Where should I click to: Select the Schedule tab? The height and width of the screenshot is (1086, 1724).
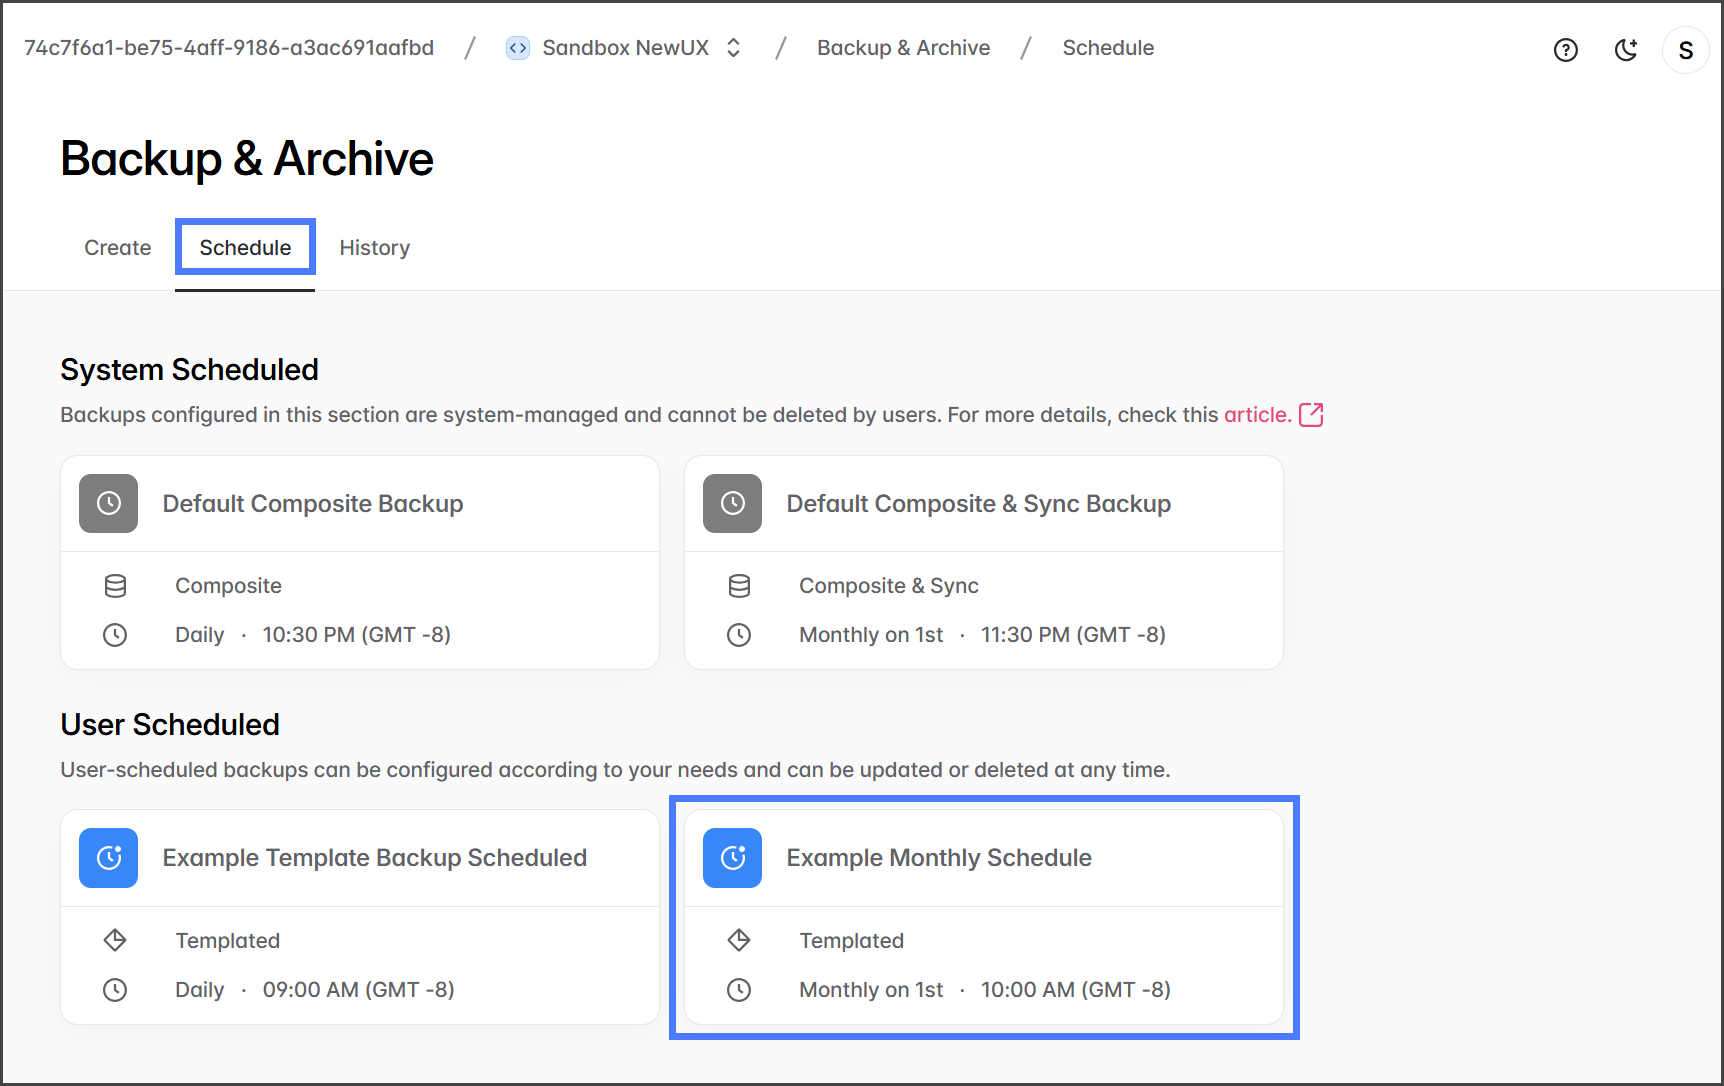point(245,248)
